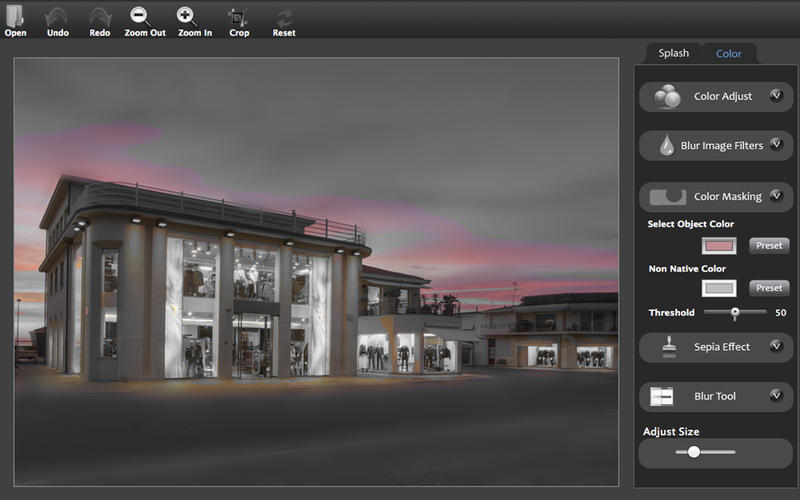Image resolution: width=800 pixels, height=500 pixels.
Task: Click Preset button for Non Native Color
Action: coord(768,288)
